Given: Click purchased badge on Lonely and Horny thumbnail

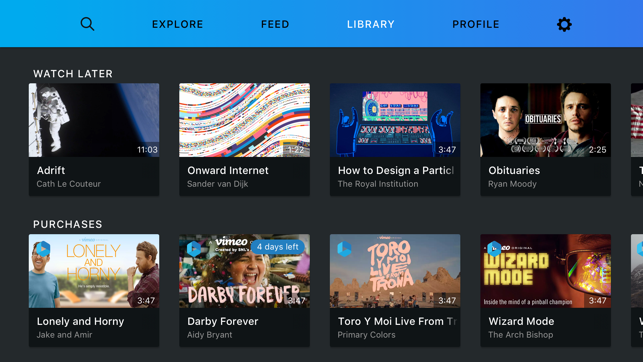Looking at the screenshot, I should 43,248.
